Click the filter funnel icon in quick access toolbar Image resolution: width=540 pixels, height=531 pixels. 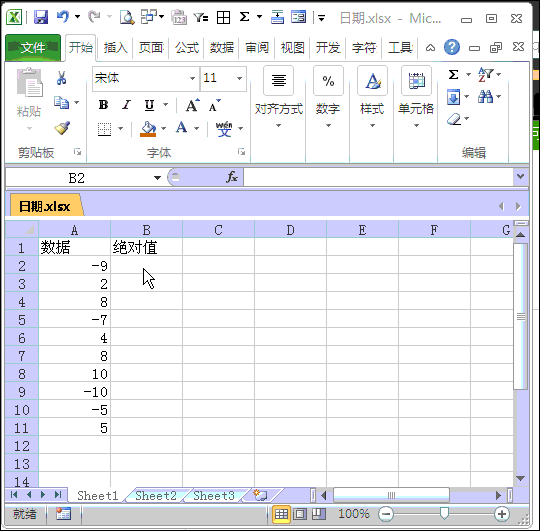click(x=200, y=17)
